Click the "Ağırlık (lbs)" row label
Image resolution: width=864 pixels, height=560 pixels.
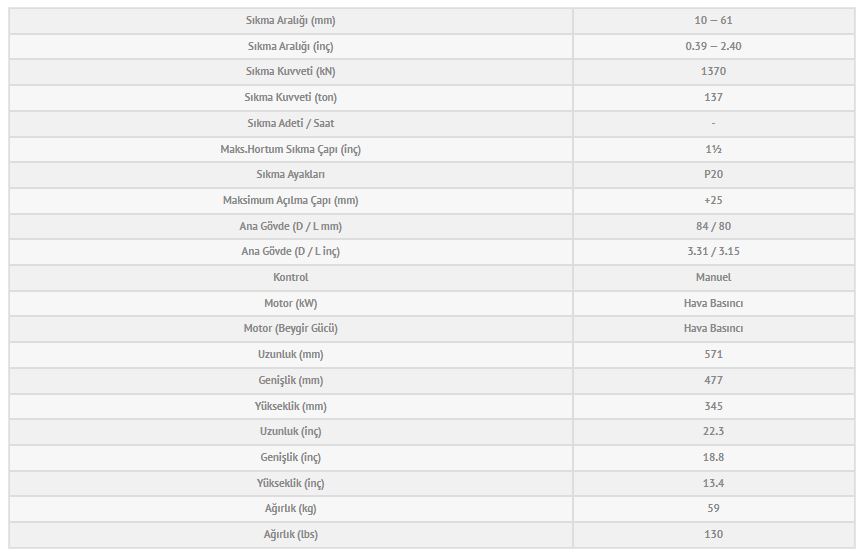(290, 534)
